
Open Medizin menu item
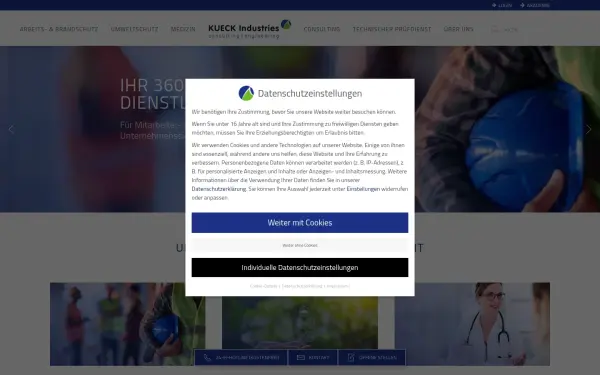pyautogui.click(x=183, y=29)
